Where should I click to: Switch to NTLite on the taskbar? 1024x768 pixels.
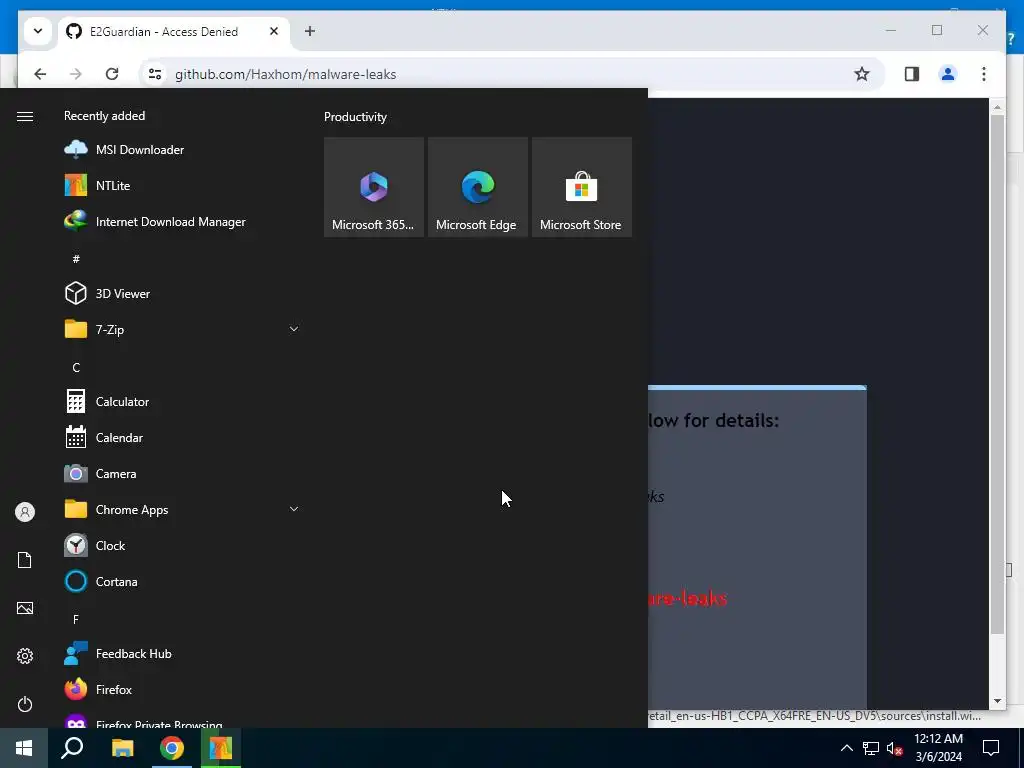coord(221,748)
